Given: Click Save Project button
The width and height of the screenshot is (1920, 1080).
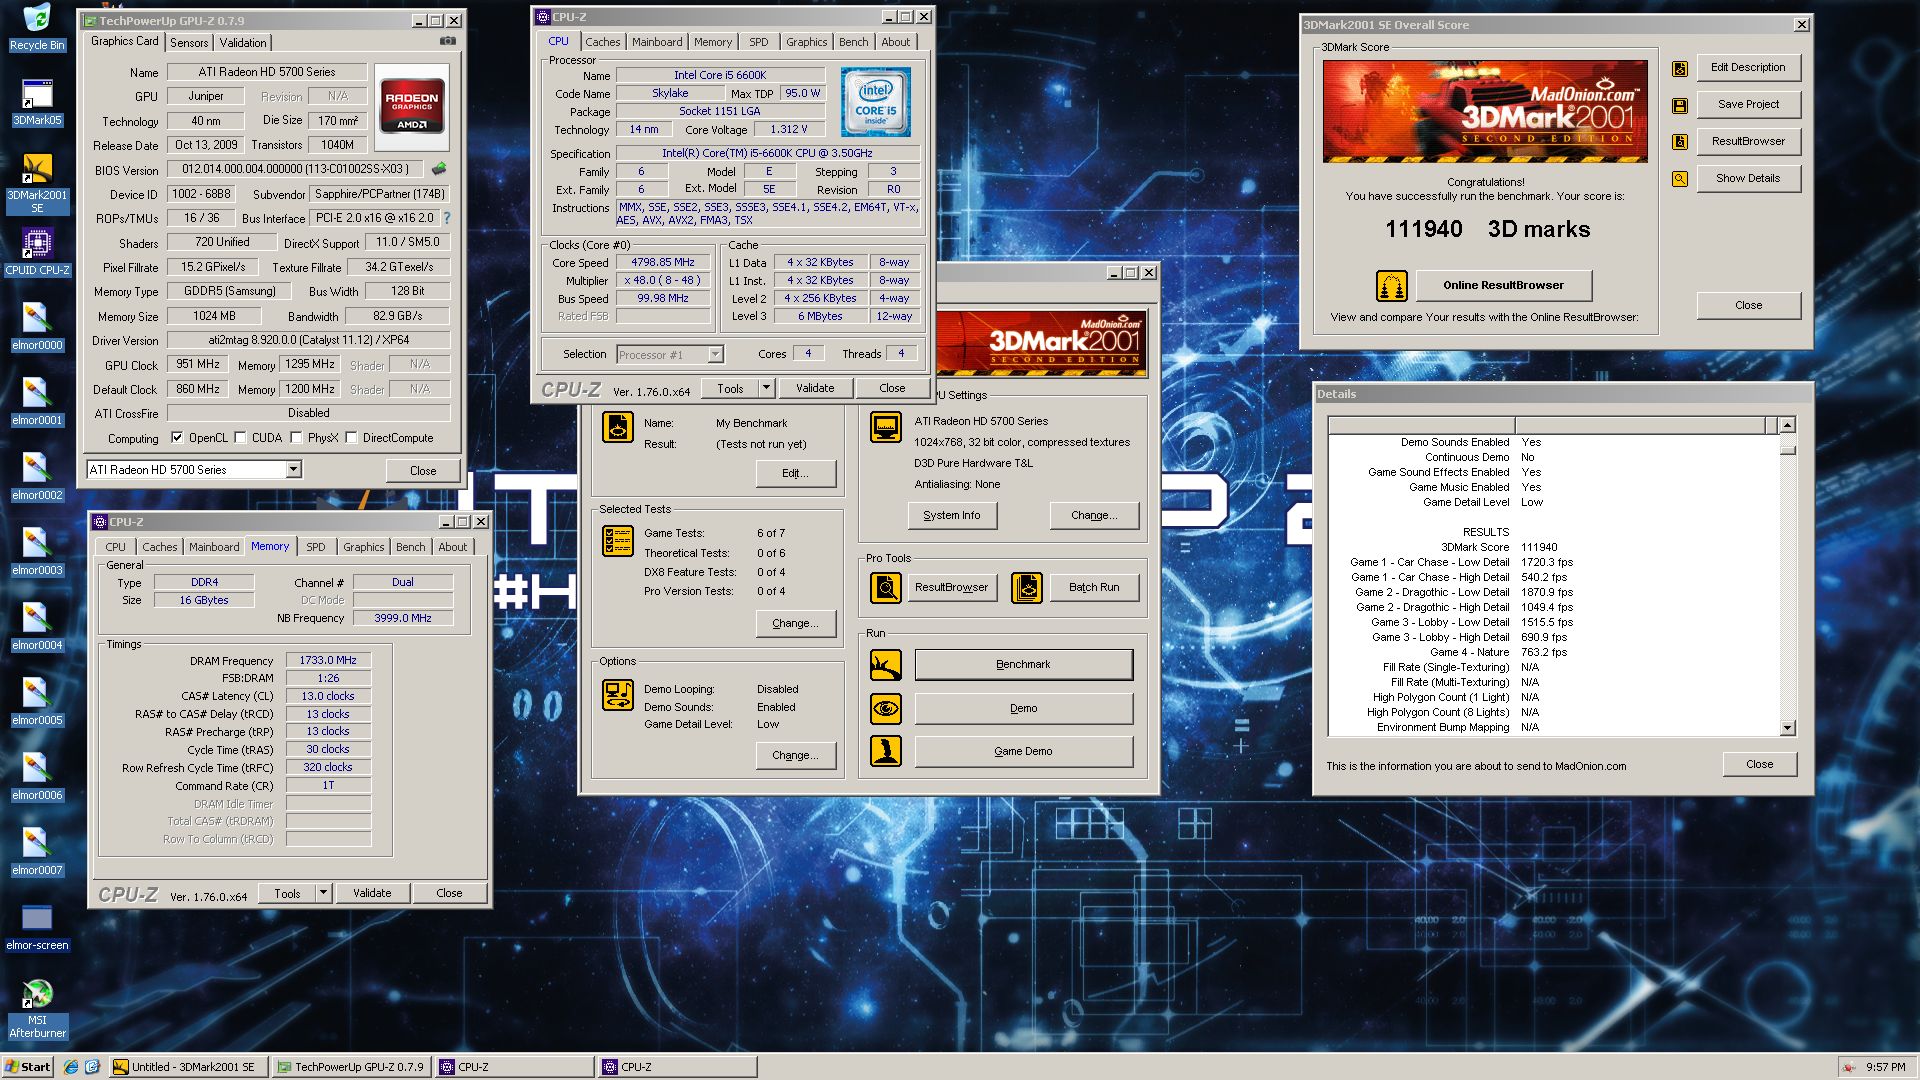Looking at the screenshot, I should coord(1748,105).
